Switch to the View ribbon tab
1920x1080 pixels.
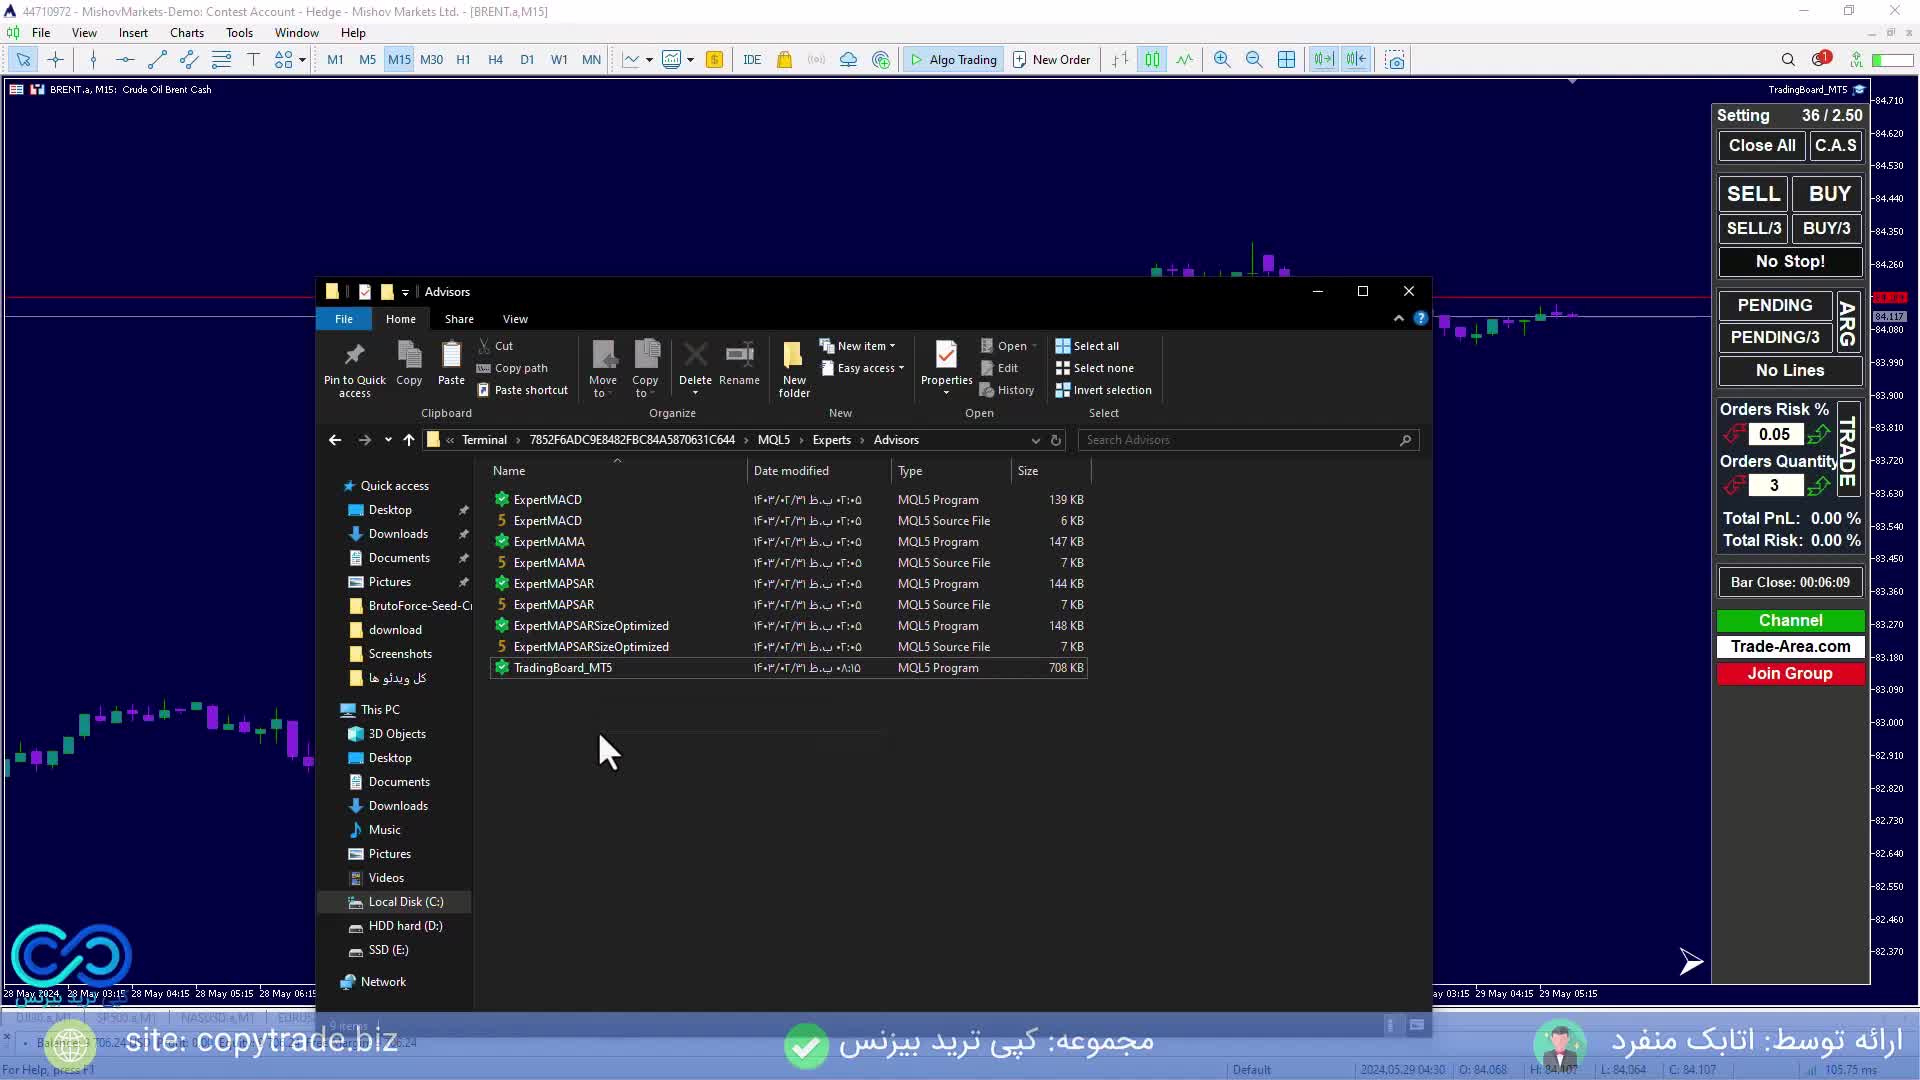tap(515, 319)
